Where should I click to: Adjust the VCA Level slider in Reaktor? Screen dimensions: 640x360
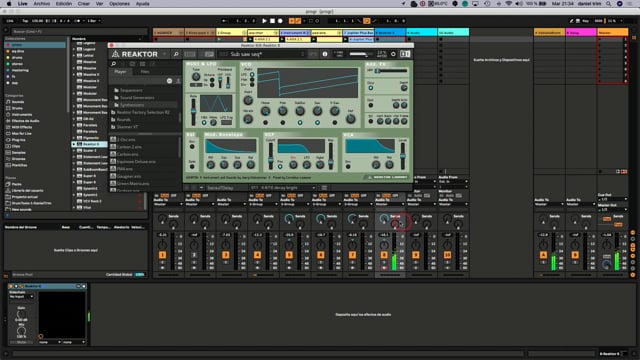pos(402,156)
